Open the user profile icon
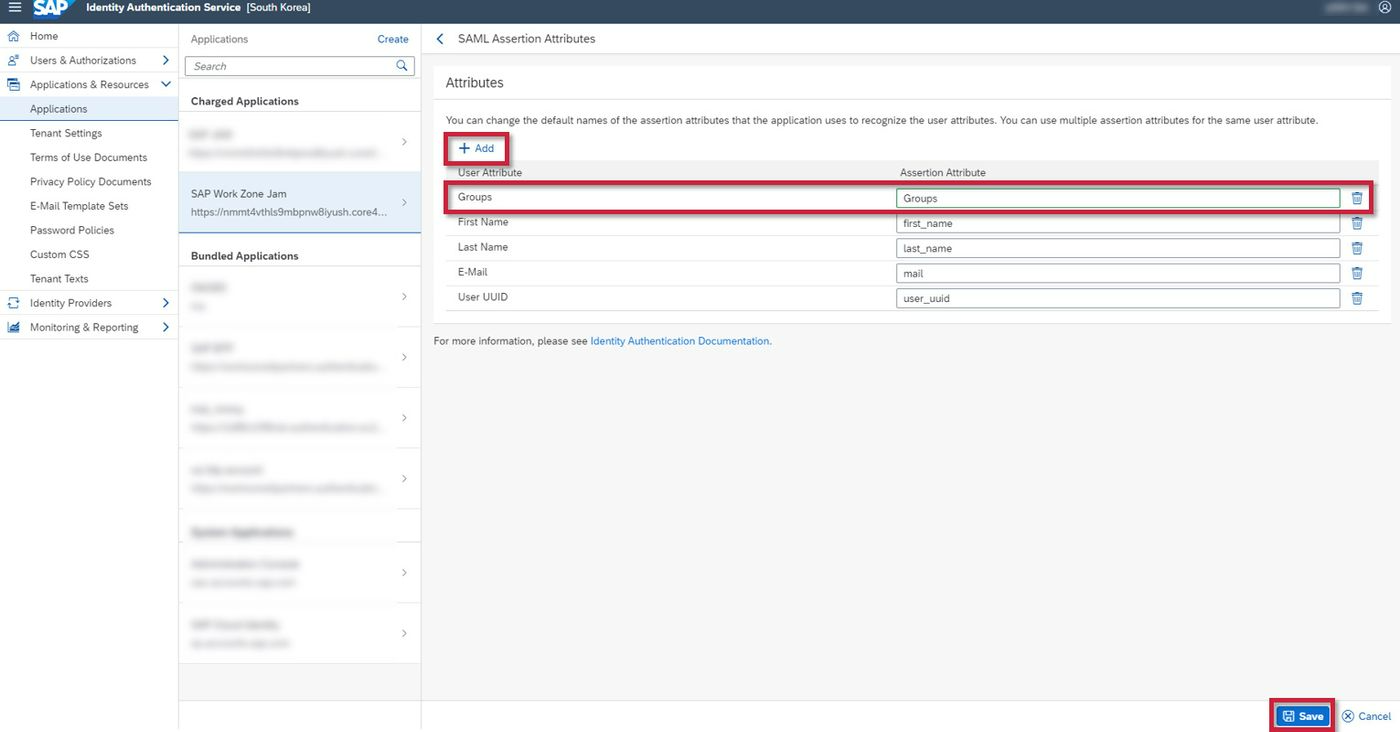 (1384, 7)
